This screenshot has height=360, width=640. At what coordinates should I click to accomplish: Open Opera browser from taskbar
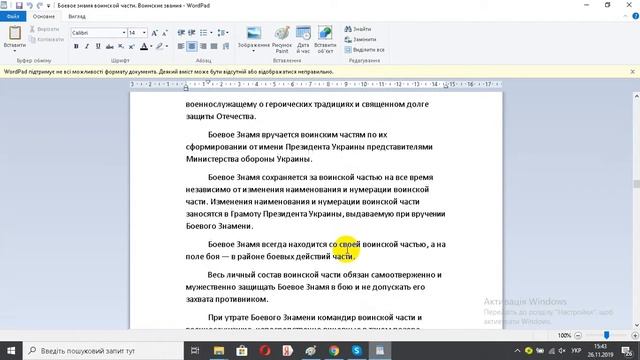click(265, 351)
